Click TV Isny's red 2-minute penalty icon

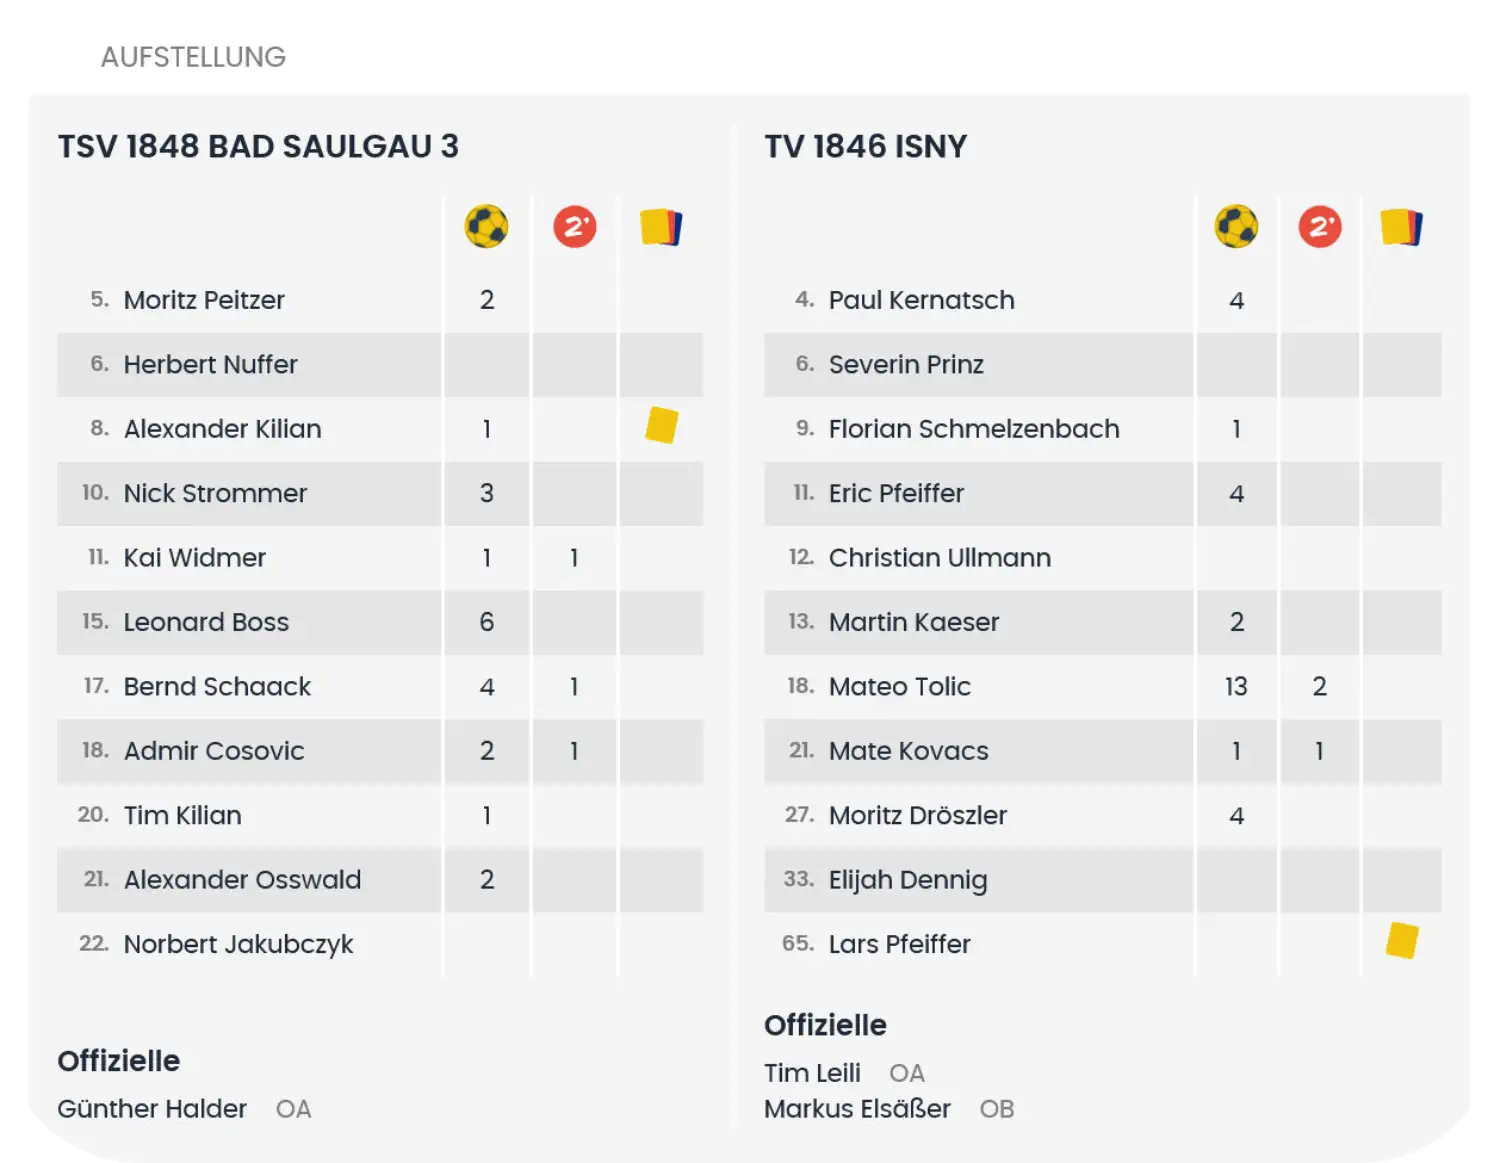click(1319, 227)
